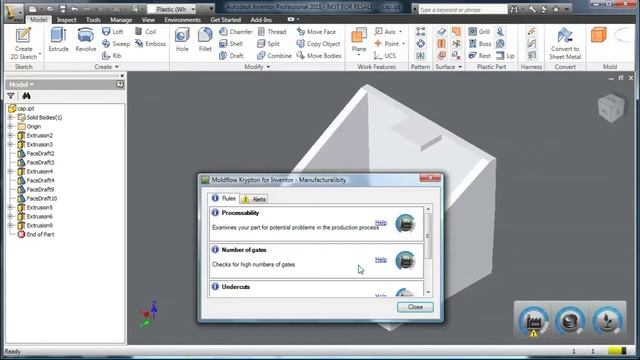The height and width of the screenshot is (360, 640).
Task: Activate the Emboss tool
Action: pyautogui.click(x=150, y=44)
